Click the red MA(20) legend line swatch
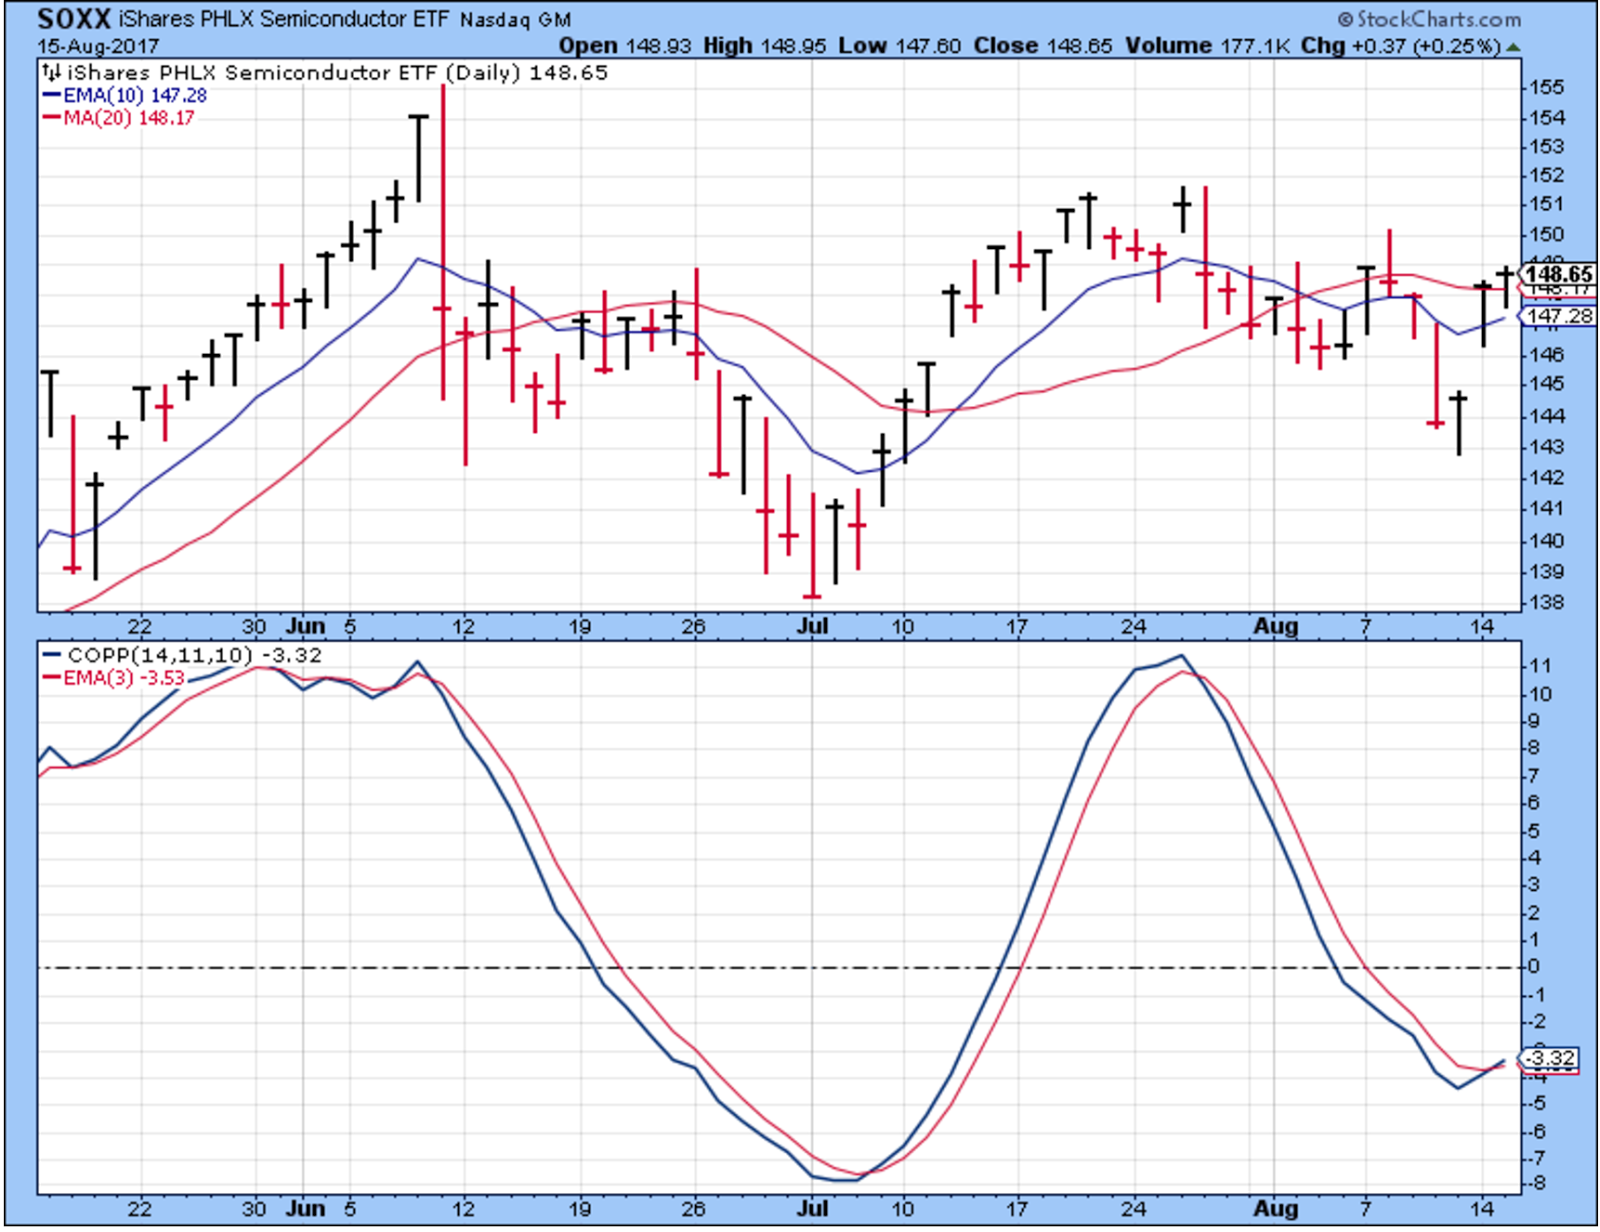This screenshot has width=1600, height=1232. (51, 118)
